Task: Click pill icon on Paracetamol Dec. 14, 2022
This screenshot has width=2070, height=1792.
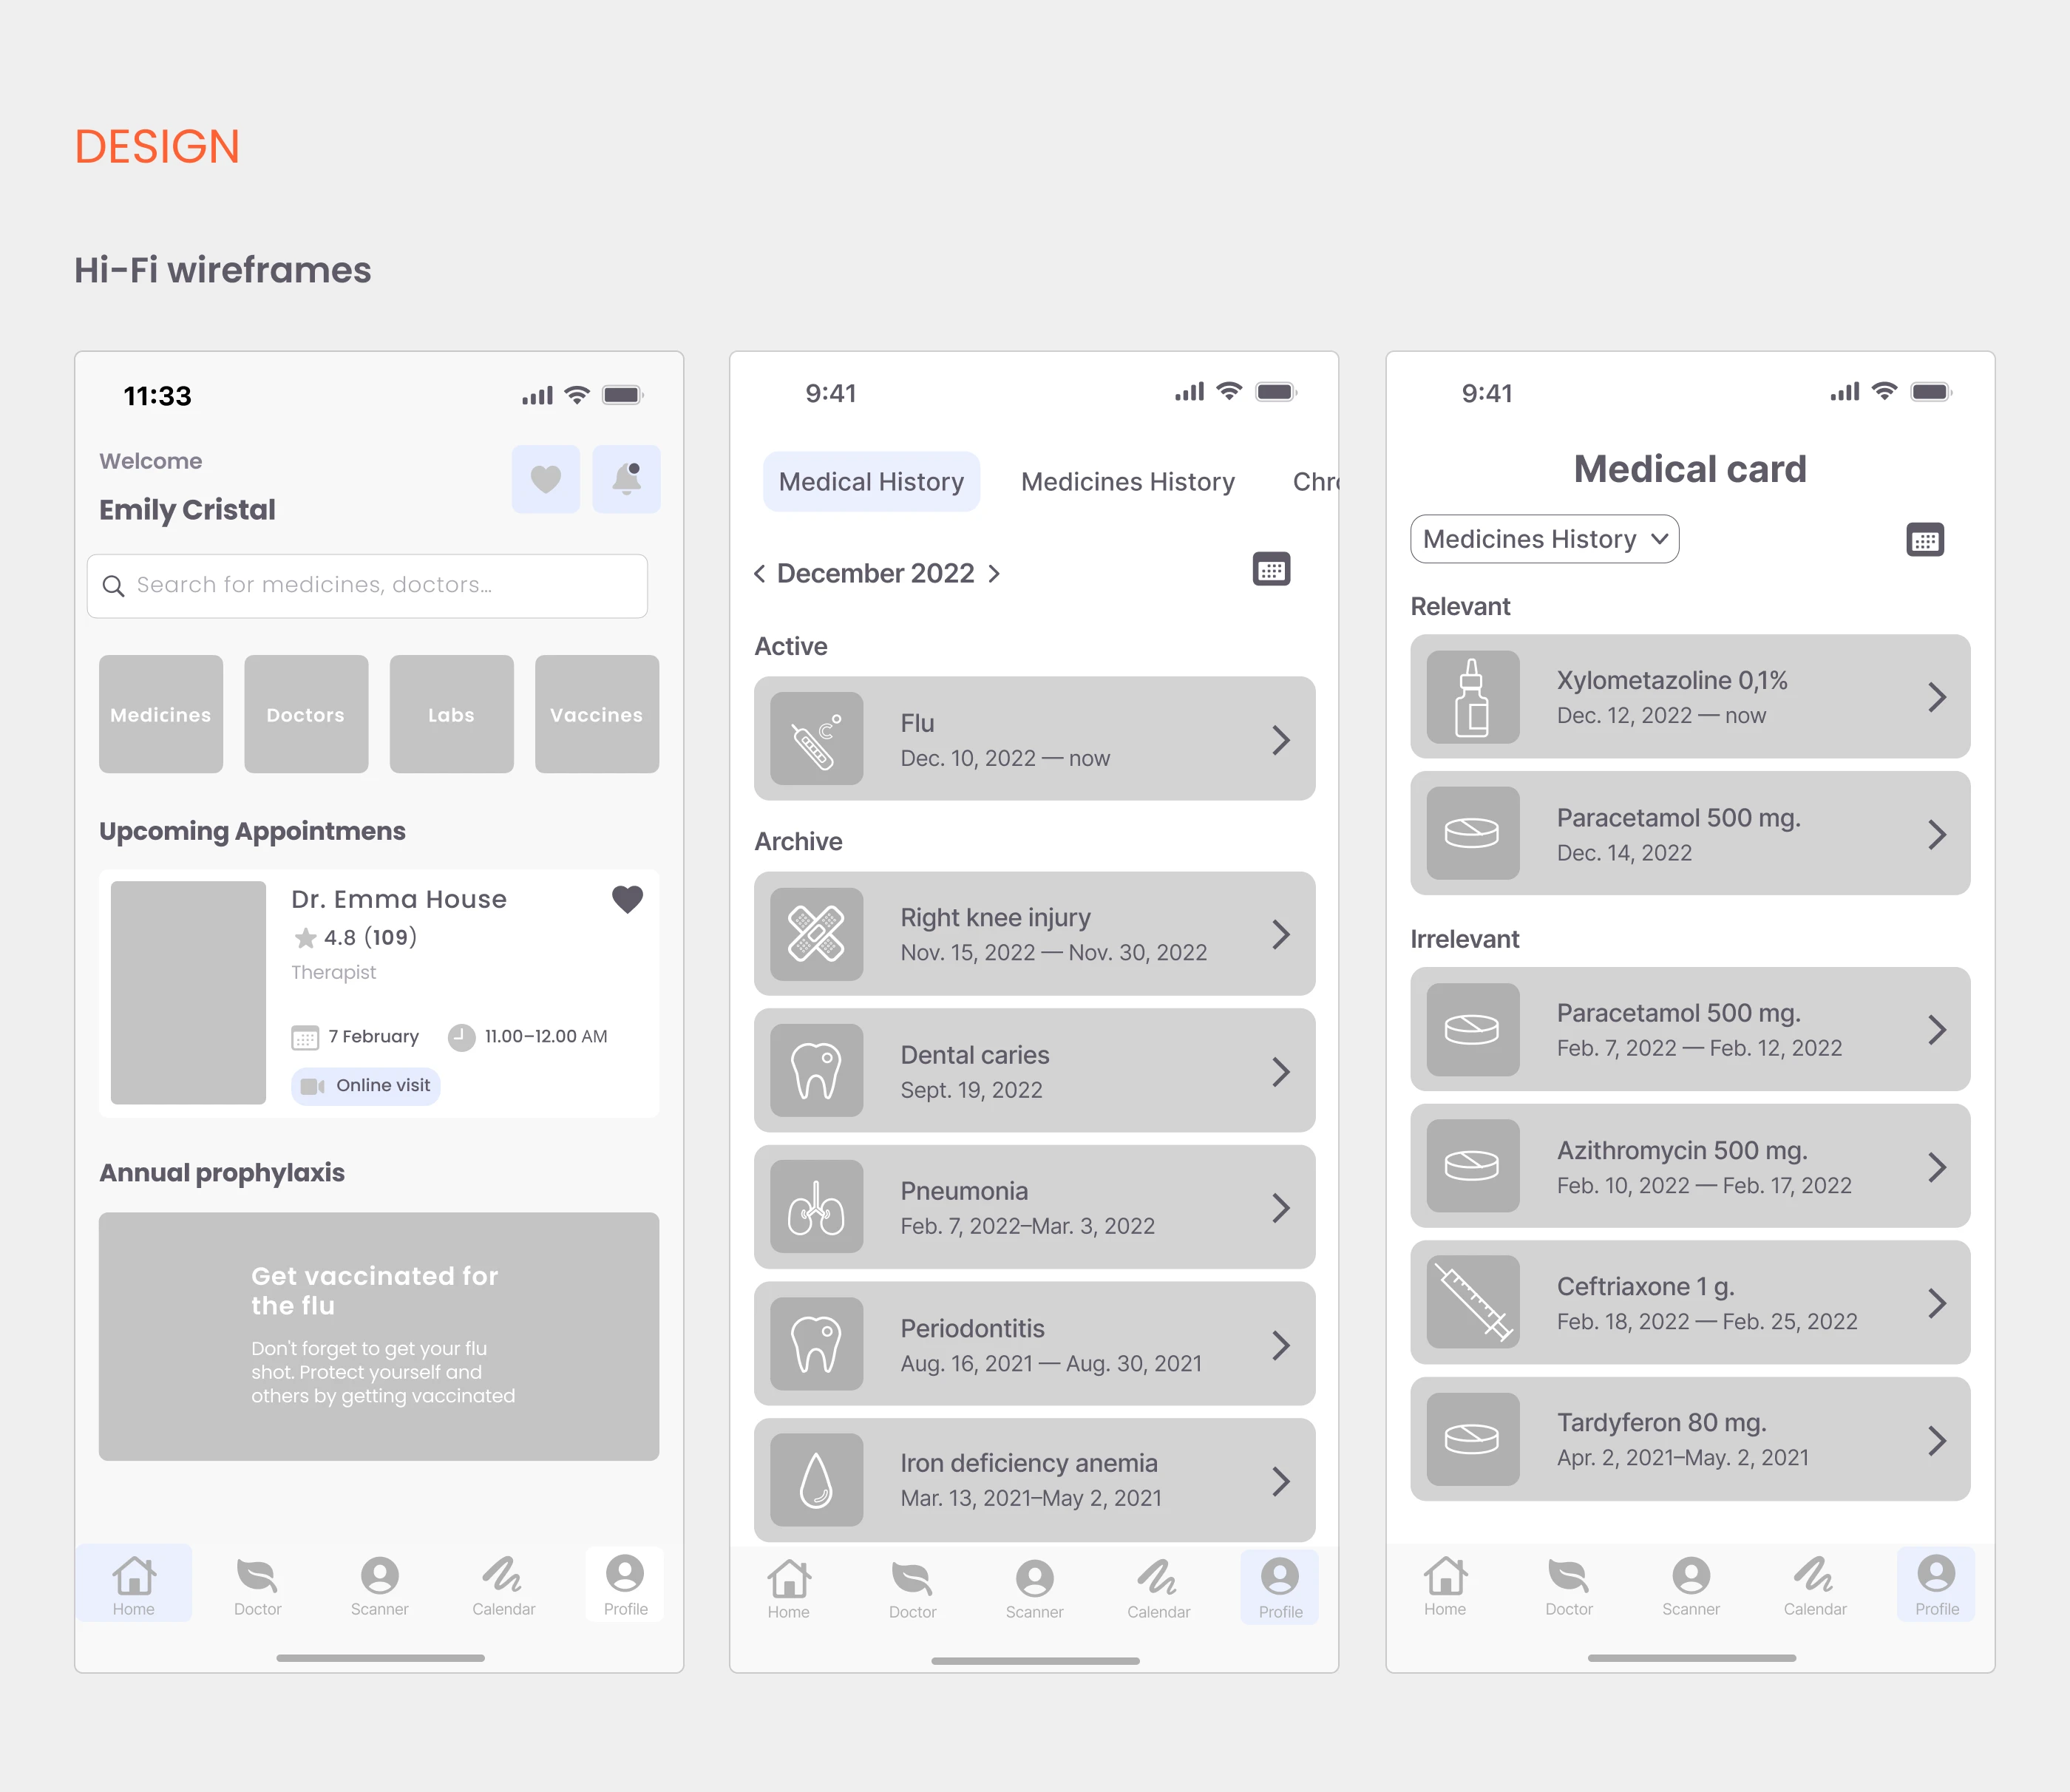Action: click(x=1472, y=833)
